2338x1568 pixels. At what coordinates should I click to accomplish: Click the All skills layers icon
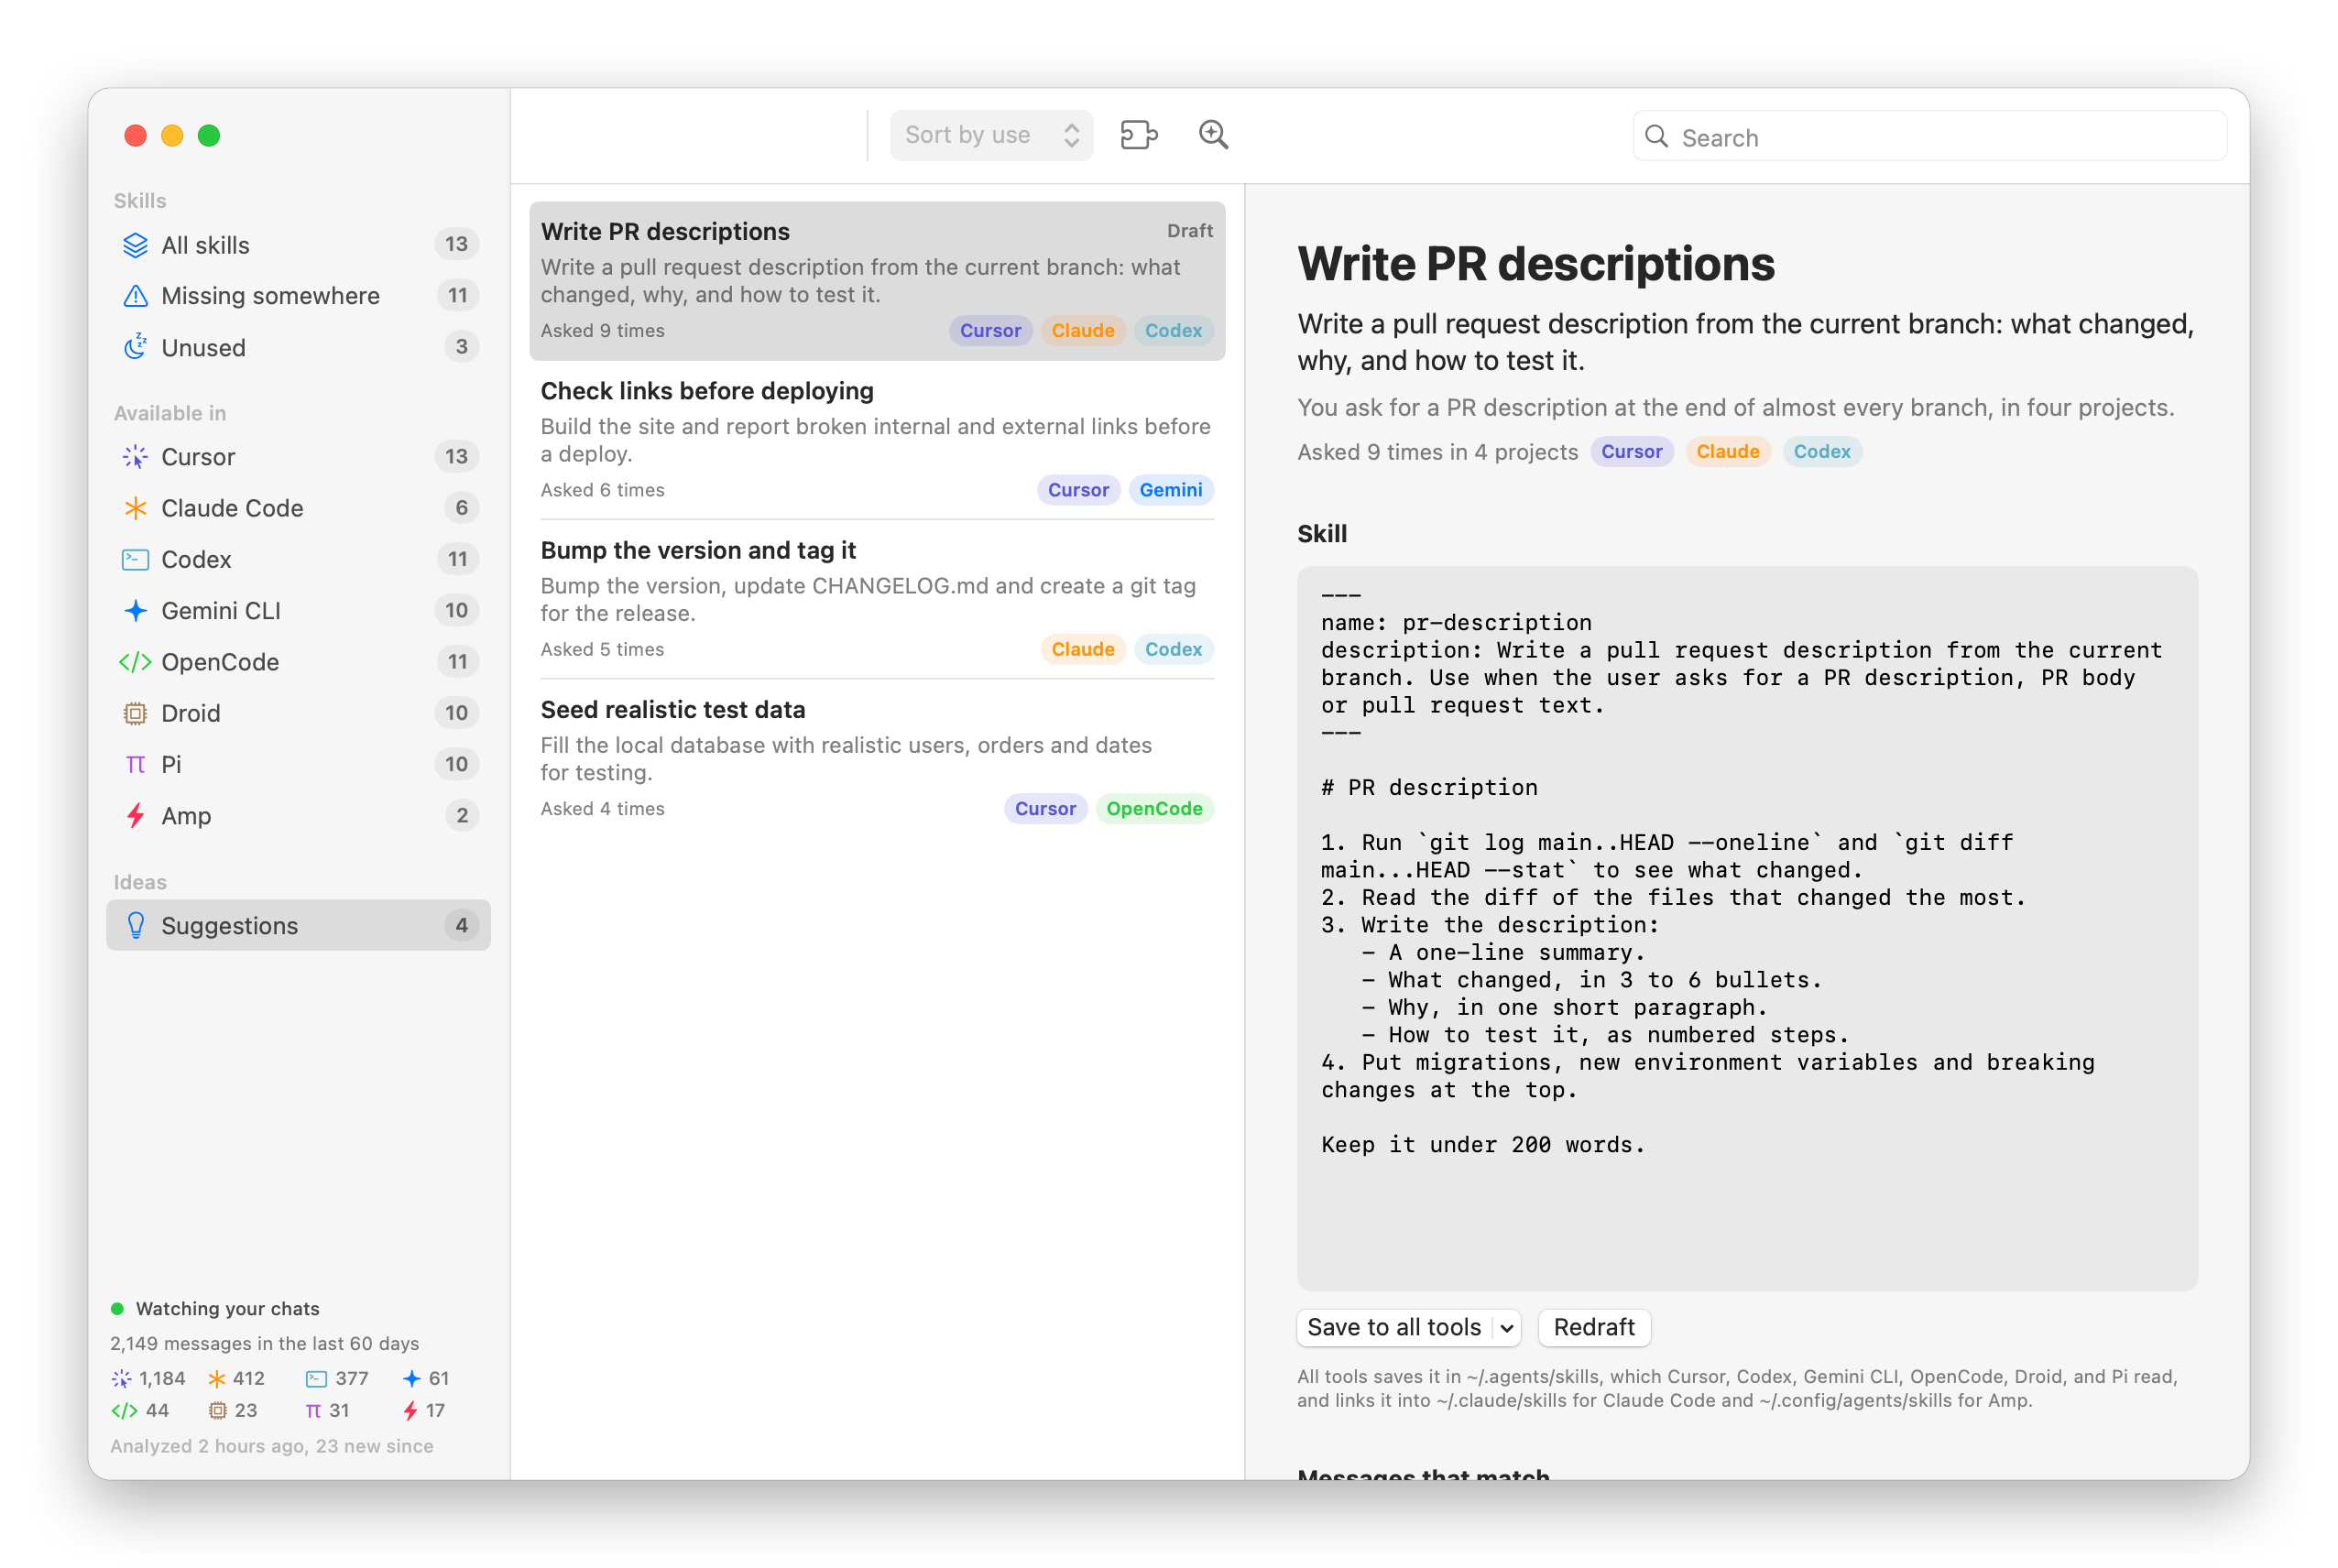(135, 245)
